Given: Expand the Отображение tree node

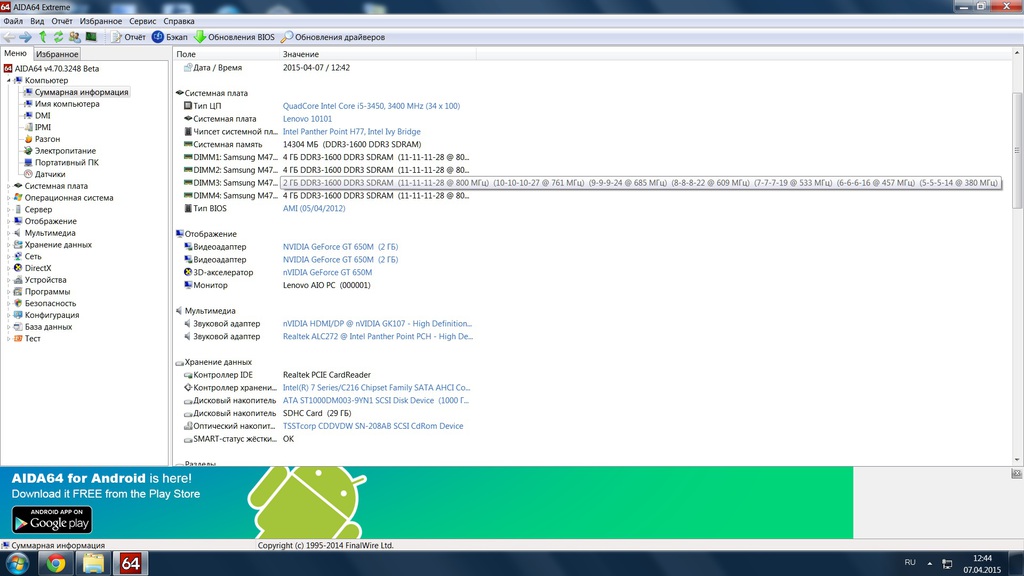Looking at the screenshot, I should 8,221.
